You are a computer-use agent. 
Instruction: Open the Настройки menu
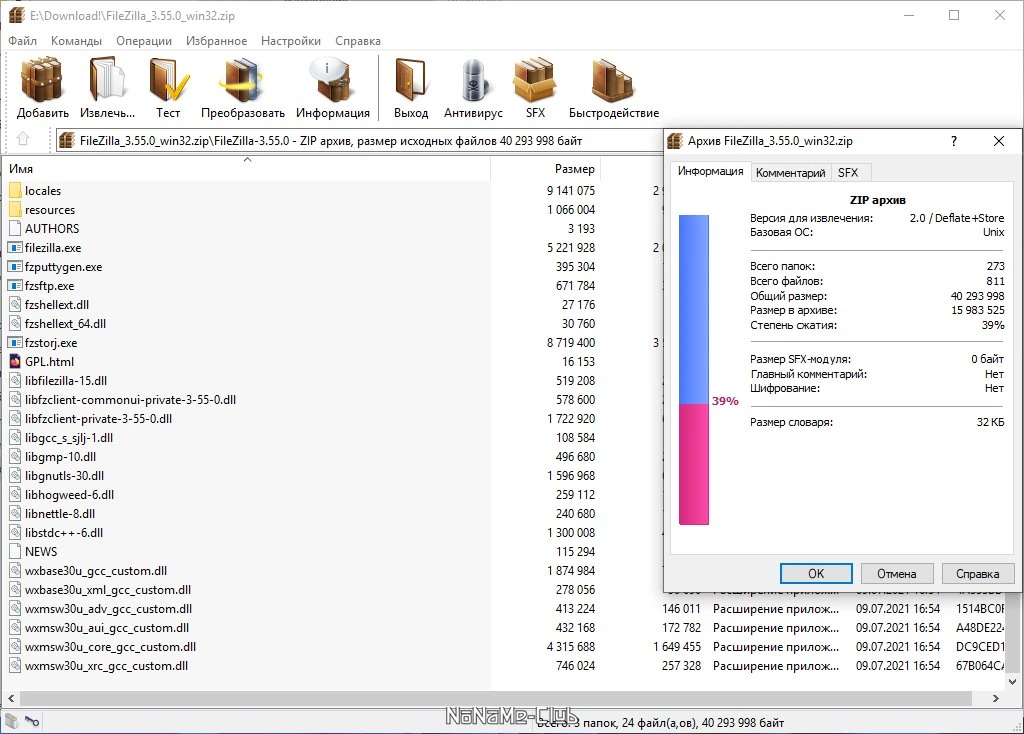(x=291, y=40)
